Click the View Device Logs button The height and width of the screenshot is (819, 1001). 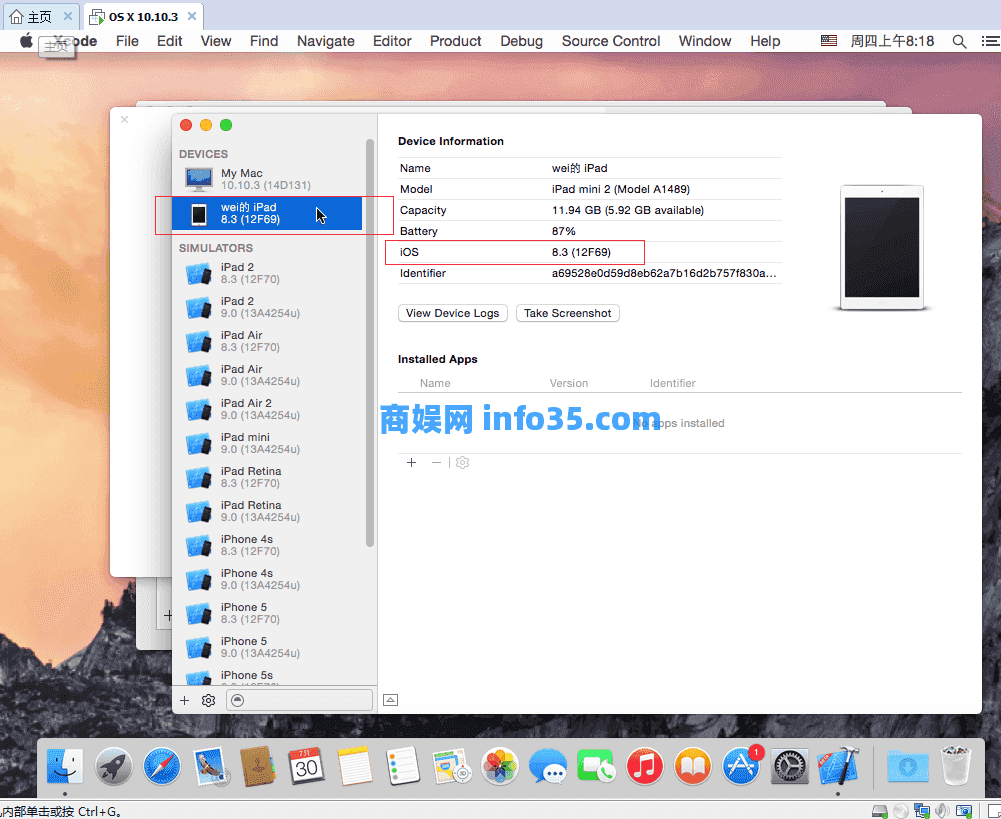453,313
